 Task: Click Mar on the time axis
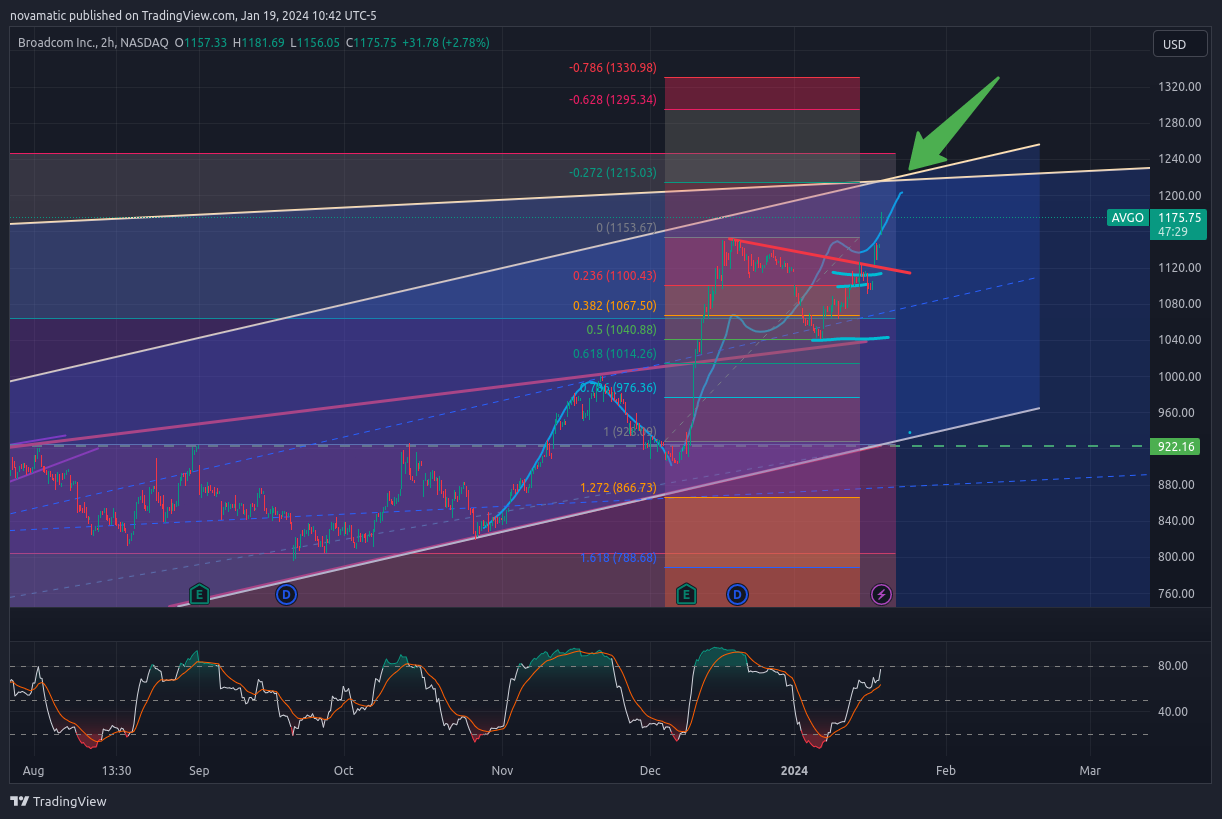tap(1090, 771)
